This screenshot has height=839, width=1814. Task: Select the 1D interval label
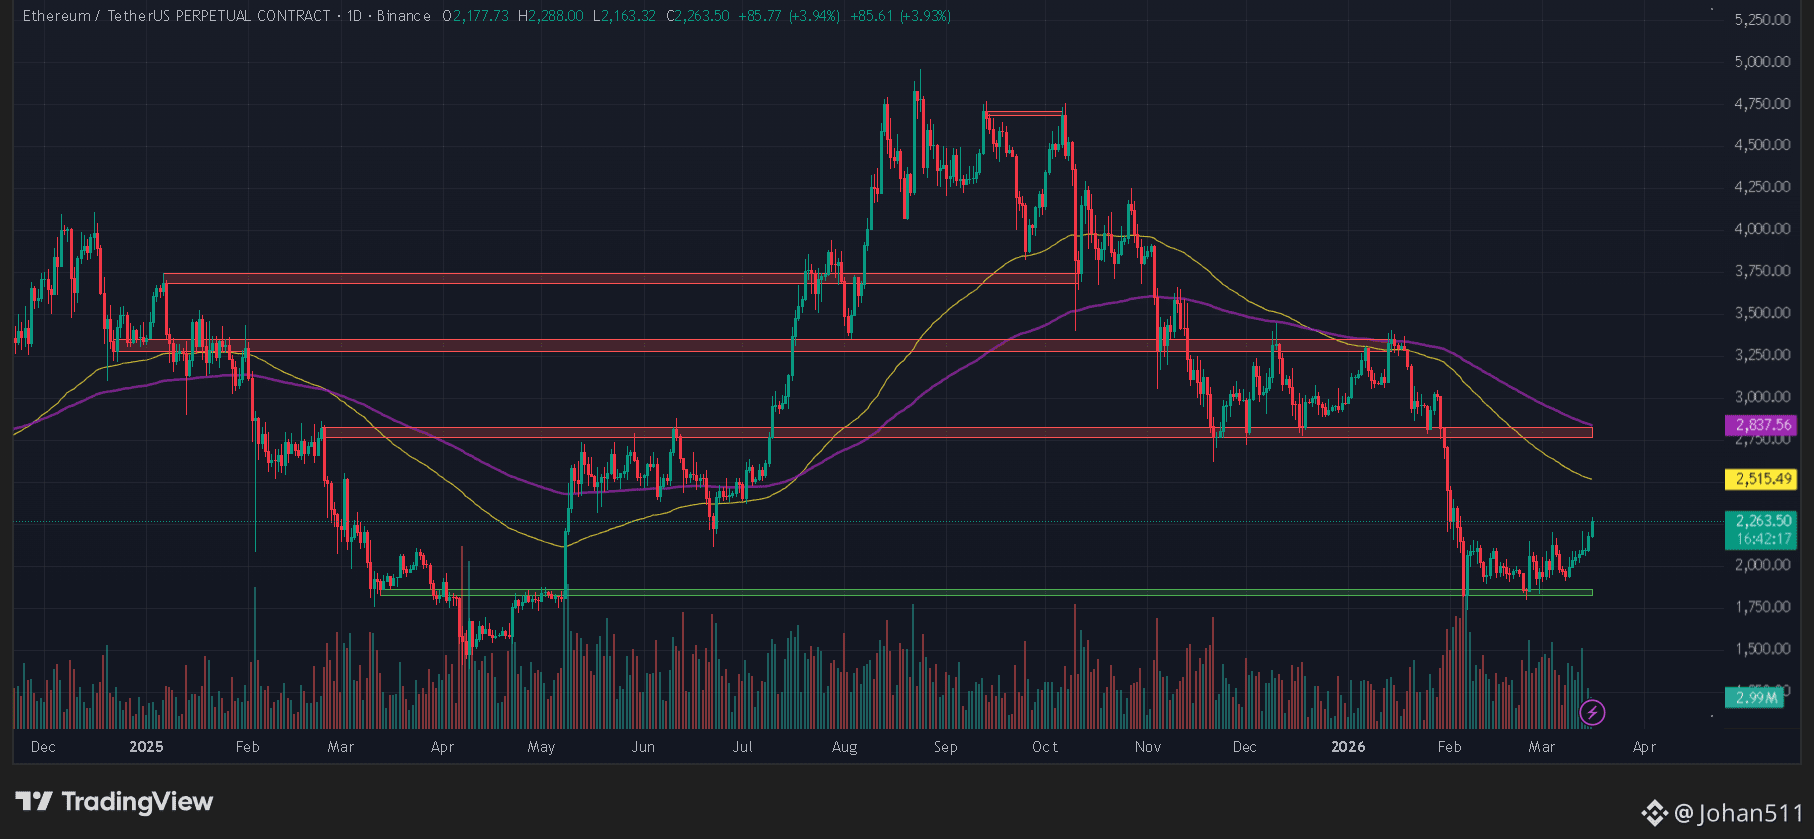point(354,16)
